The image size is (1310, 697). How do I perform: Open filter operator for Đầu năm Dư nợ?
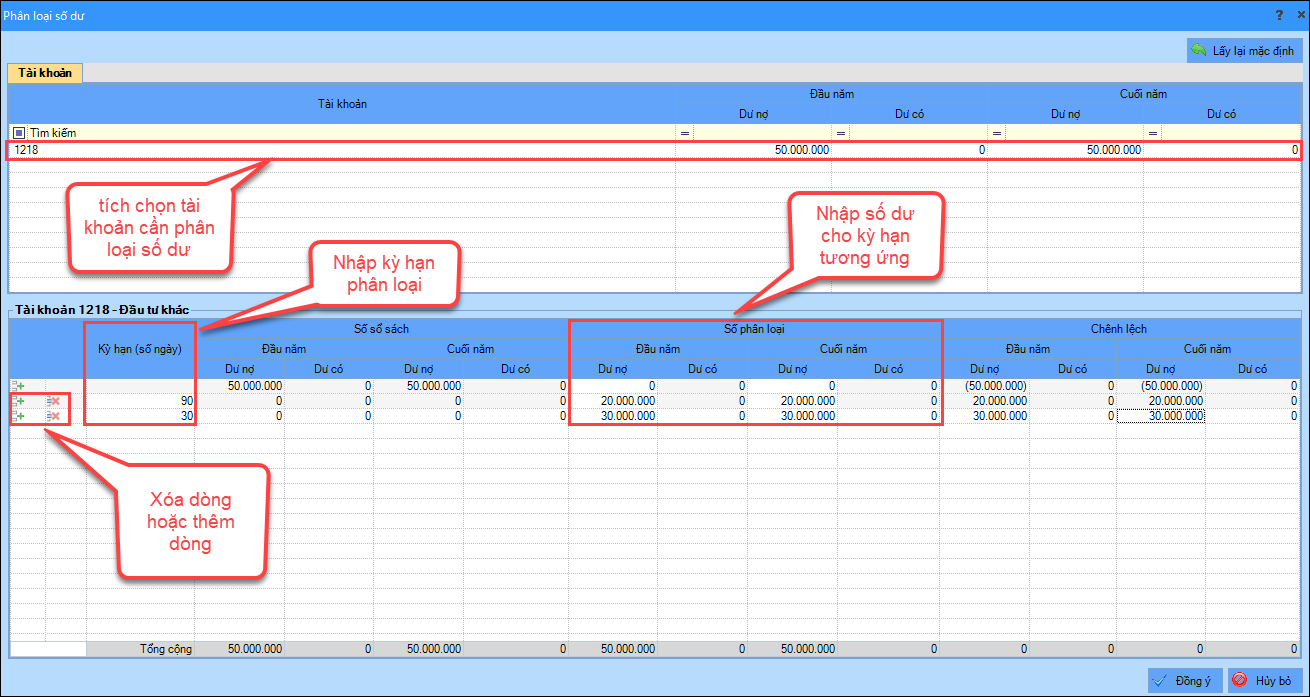click(685, 133)
